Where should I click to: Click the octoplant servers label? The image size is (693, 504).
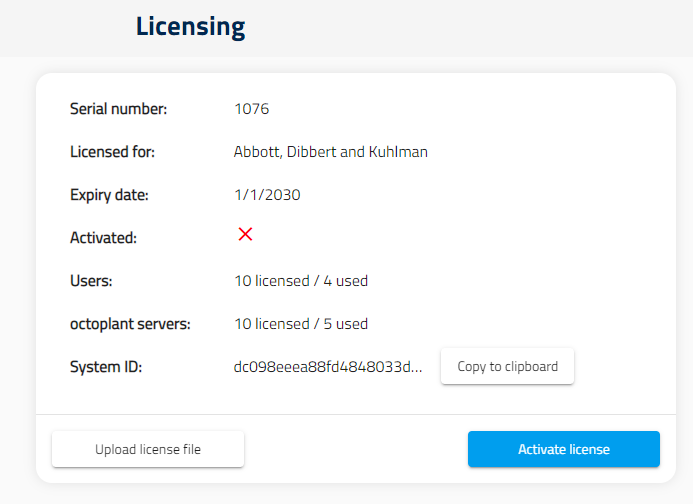pos(129,324)
